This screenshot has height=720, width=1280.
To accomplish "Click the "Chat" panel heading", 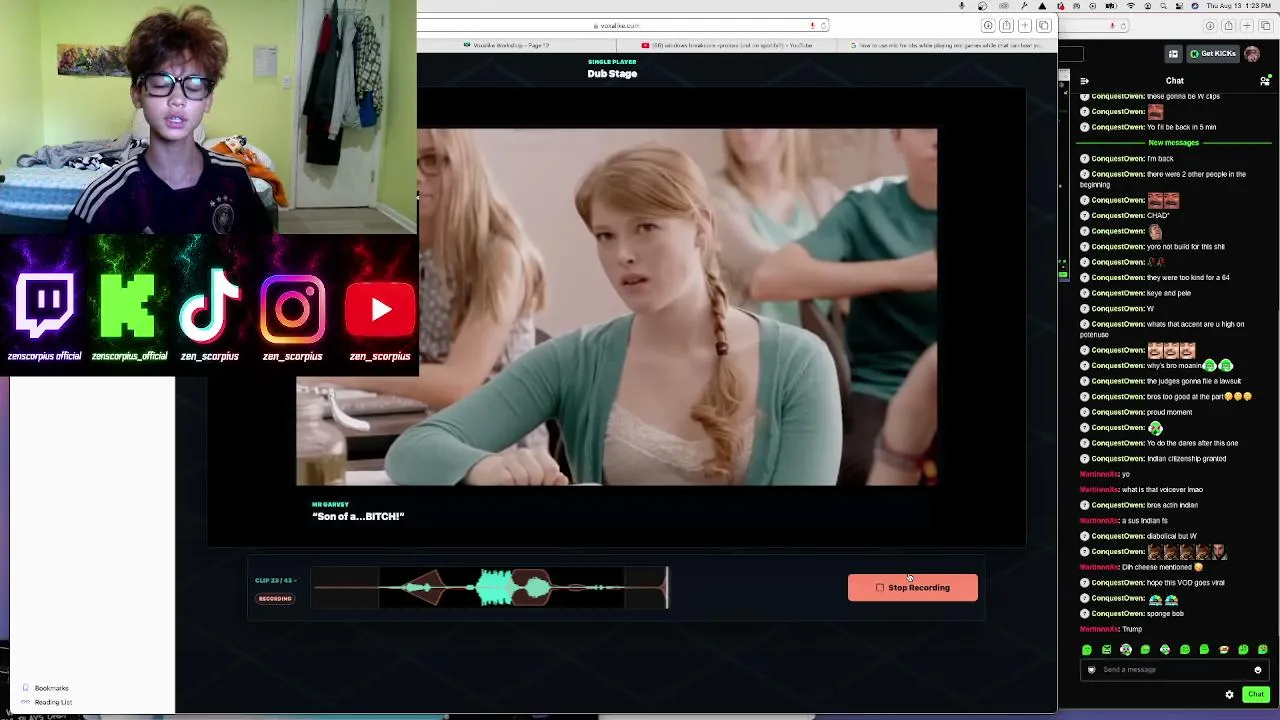I will click(x=1174, y=81).
